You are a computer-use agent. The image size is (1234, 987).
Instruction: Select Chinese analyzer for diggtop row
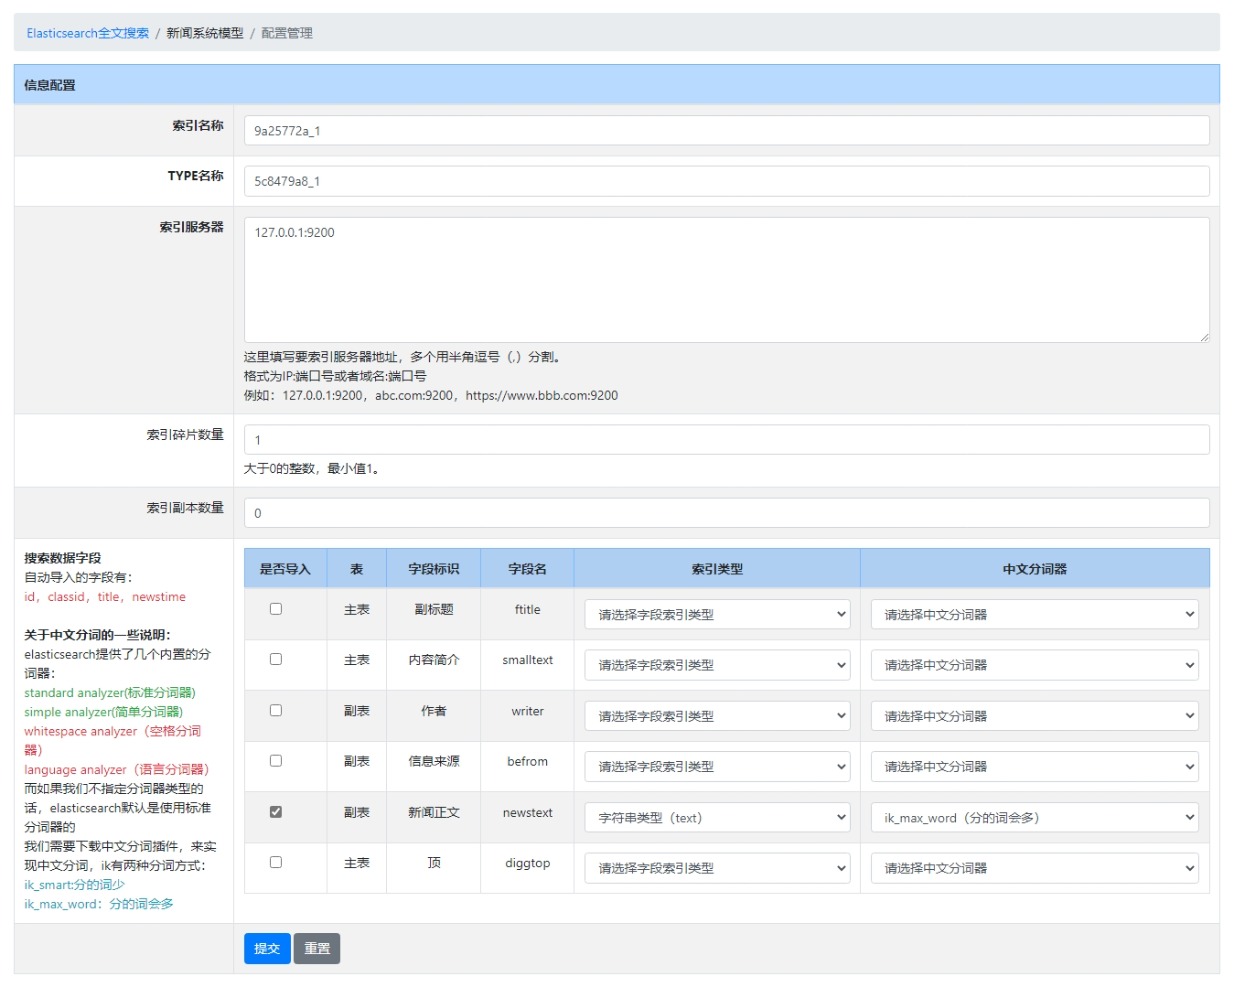pos(1035,868)
